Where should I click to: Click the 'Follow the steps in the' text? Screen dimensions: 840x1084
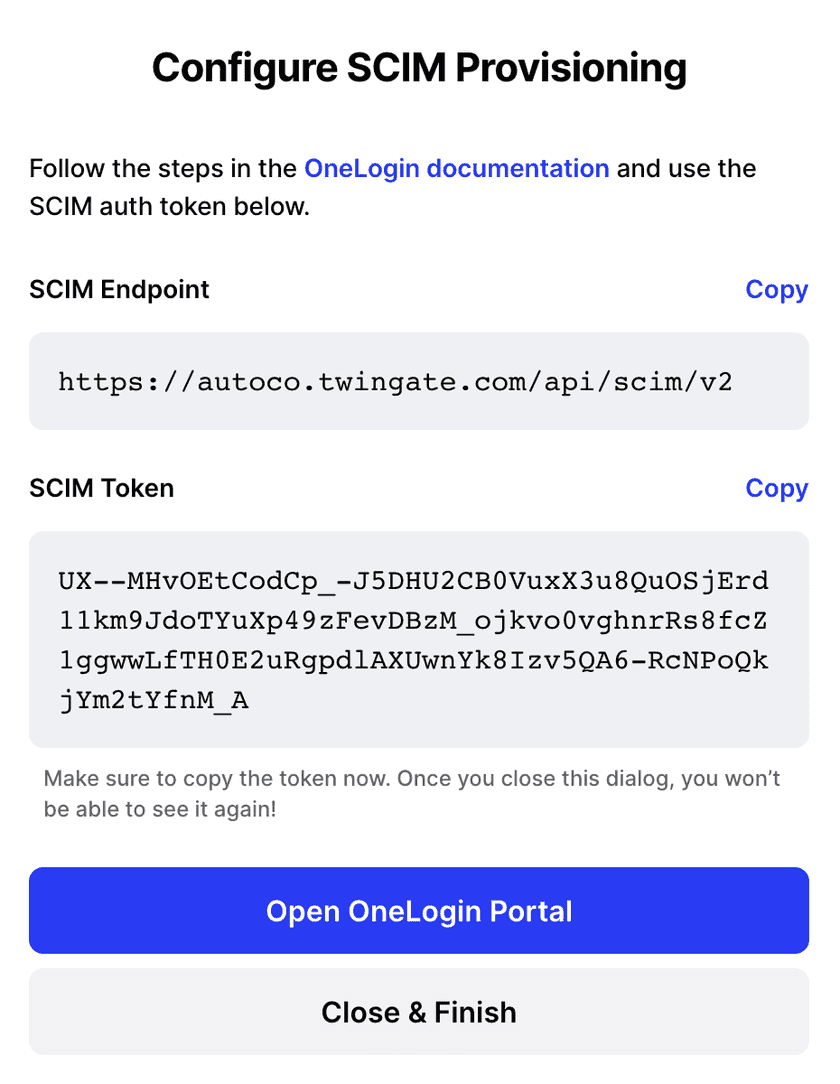tap(163, 168)
